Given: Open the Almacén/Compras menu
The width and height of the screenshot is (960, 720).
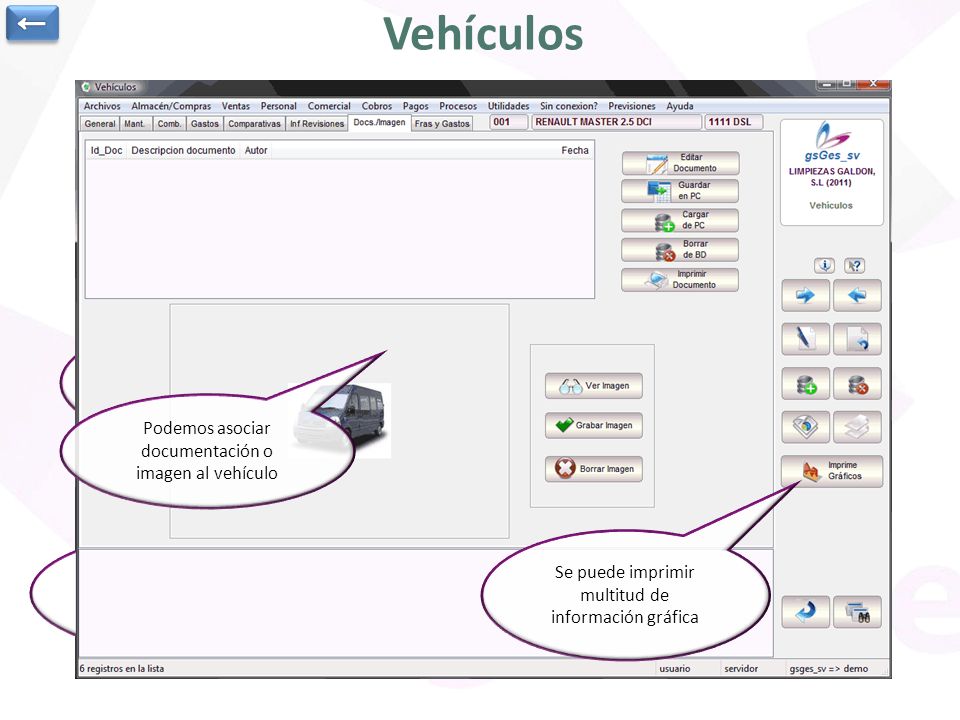Looking at the screenshot, I should 171,106.
